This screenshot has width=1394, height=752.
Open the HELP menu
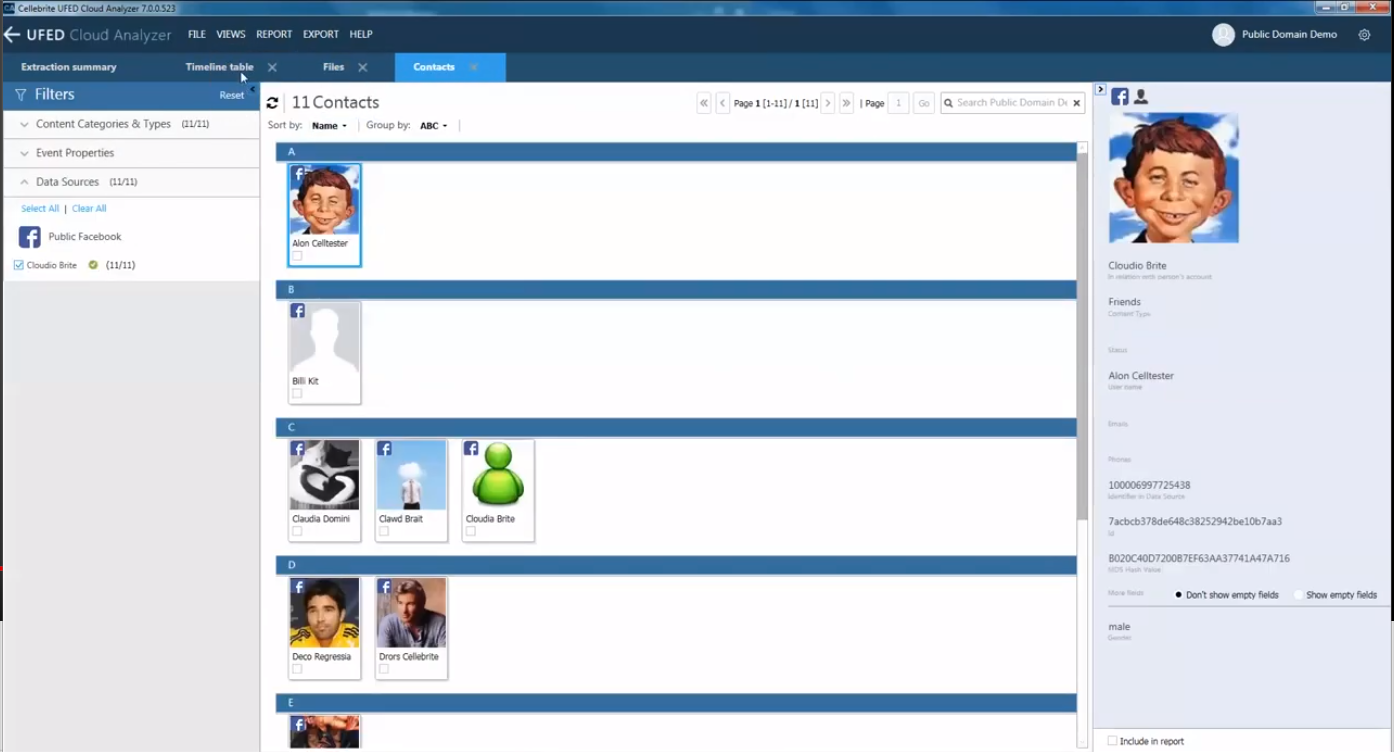[x=361, y=34]
